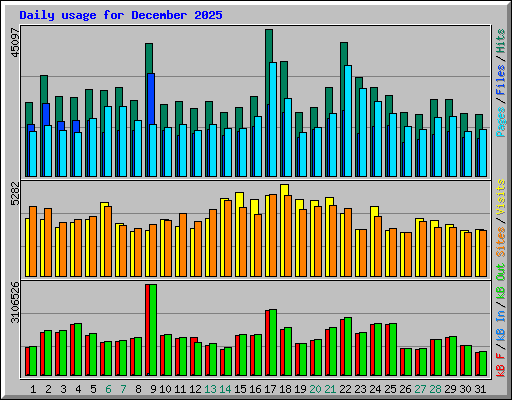Screen dimensions: 512x400
Task: Click the 'Pages/Files/Hits' legend text
Action: pyautogui.click(x=501, y=83)
